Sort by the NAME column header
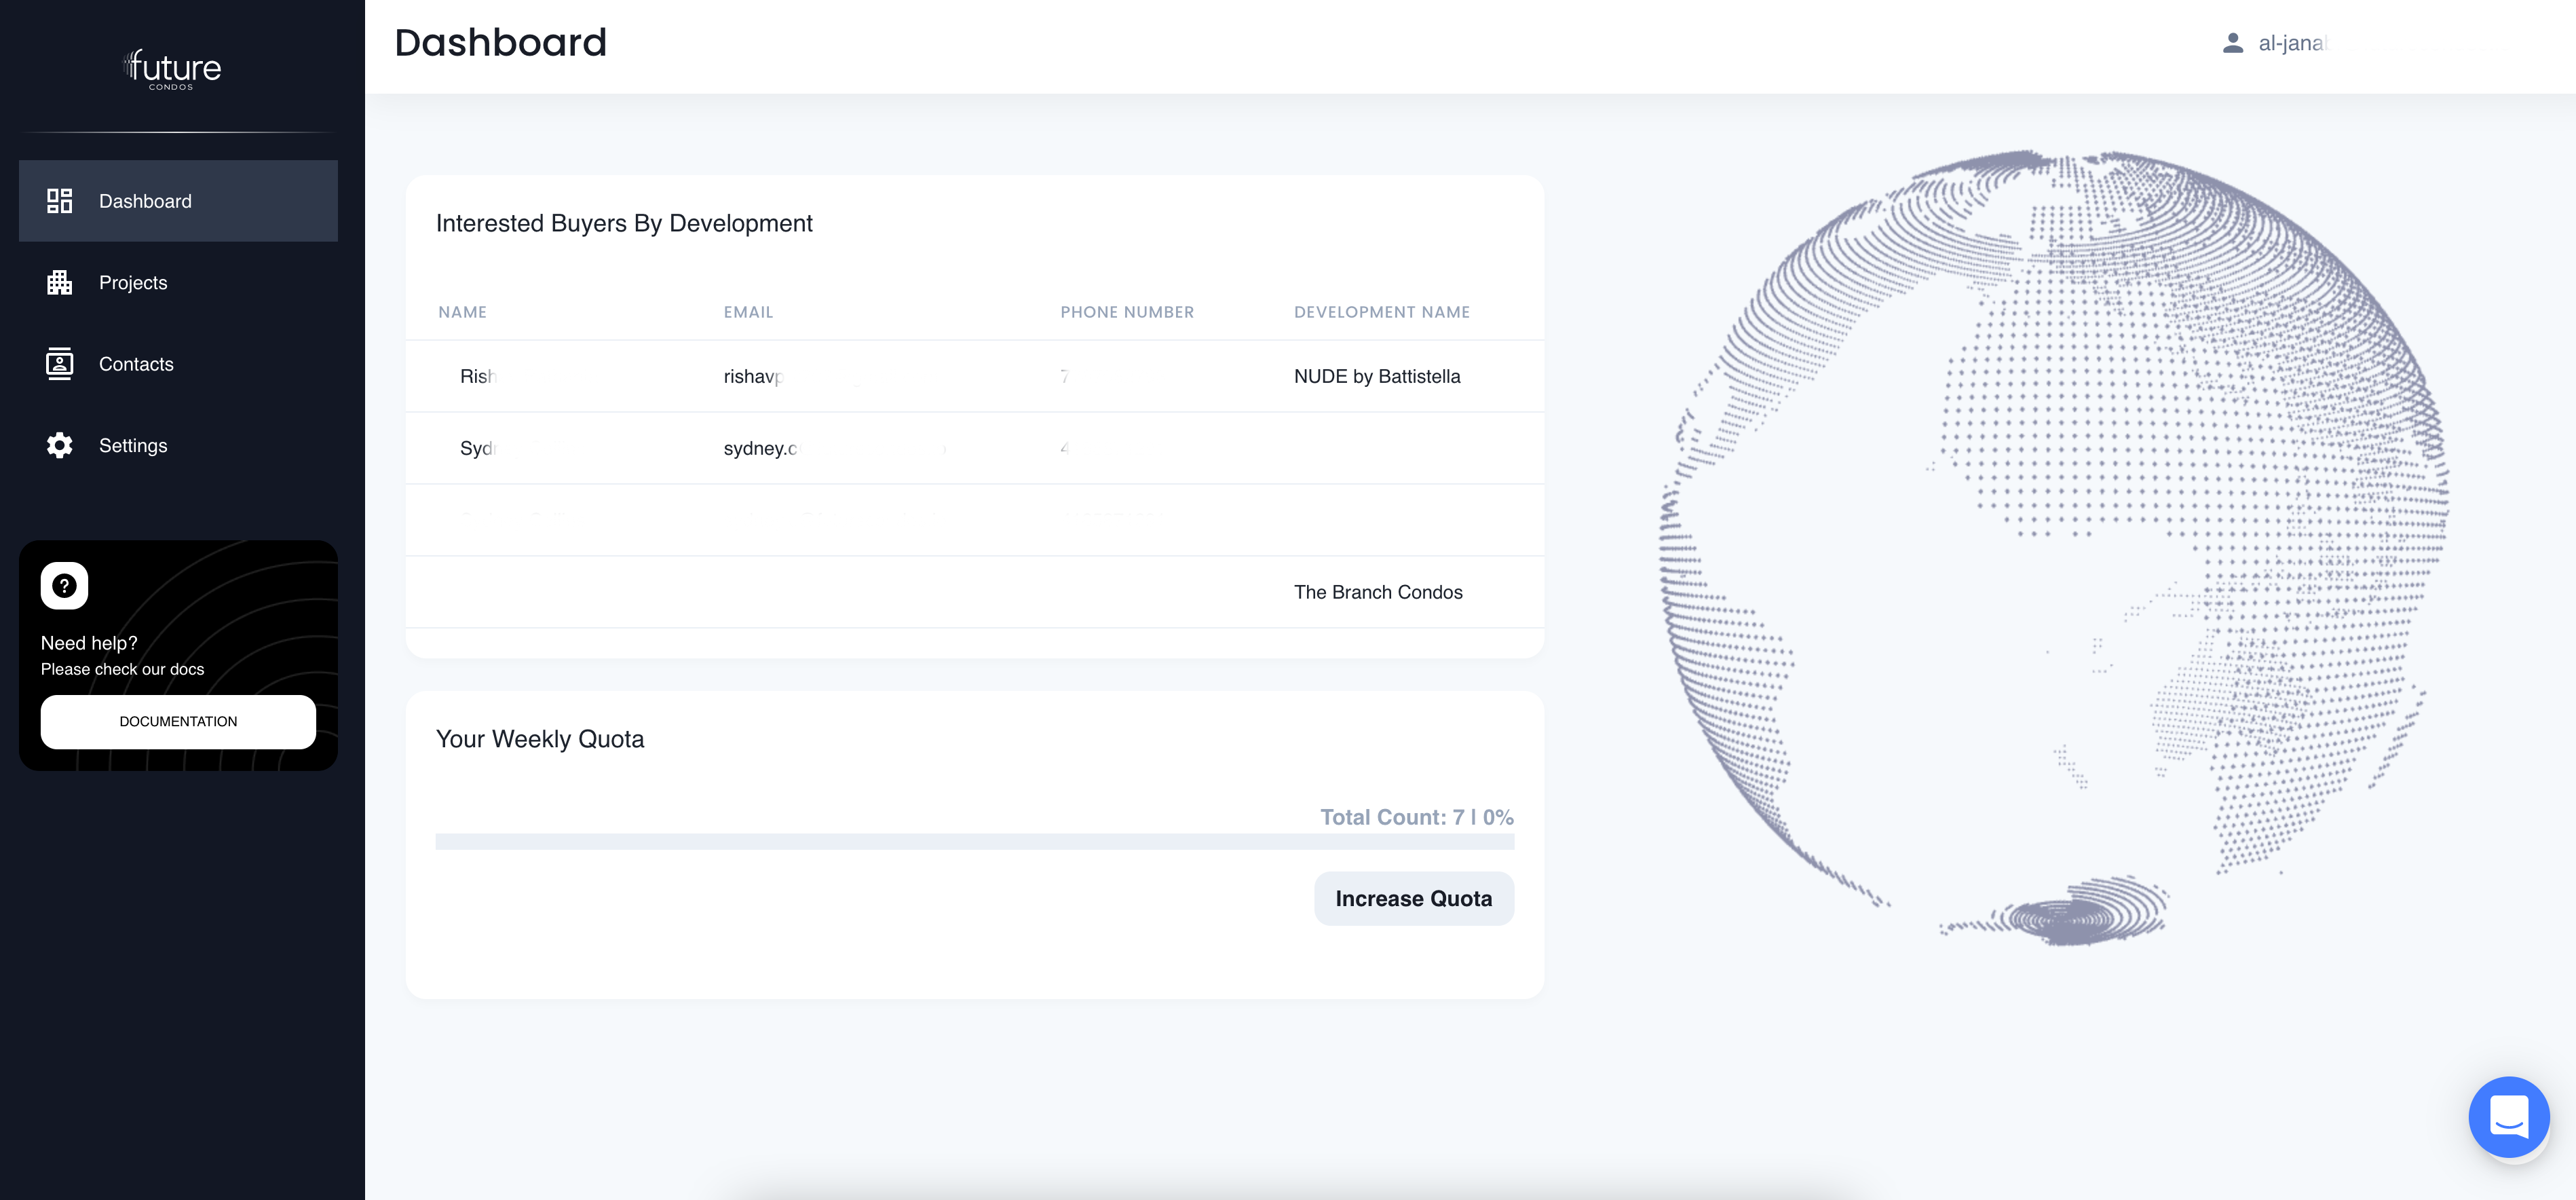This screenshot has width=2576, height=1200. pyautogui.click(x=462, y=312)
